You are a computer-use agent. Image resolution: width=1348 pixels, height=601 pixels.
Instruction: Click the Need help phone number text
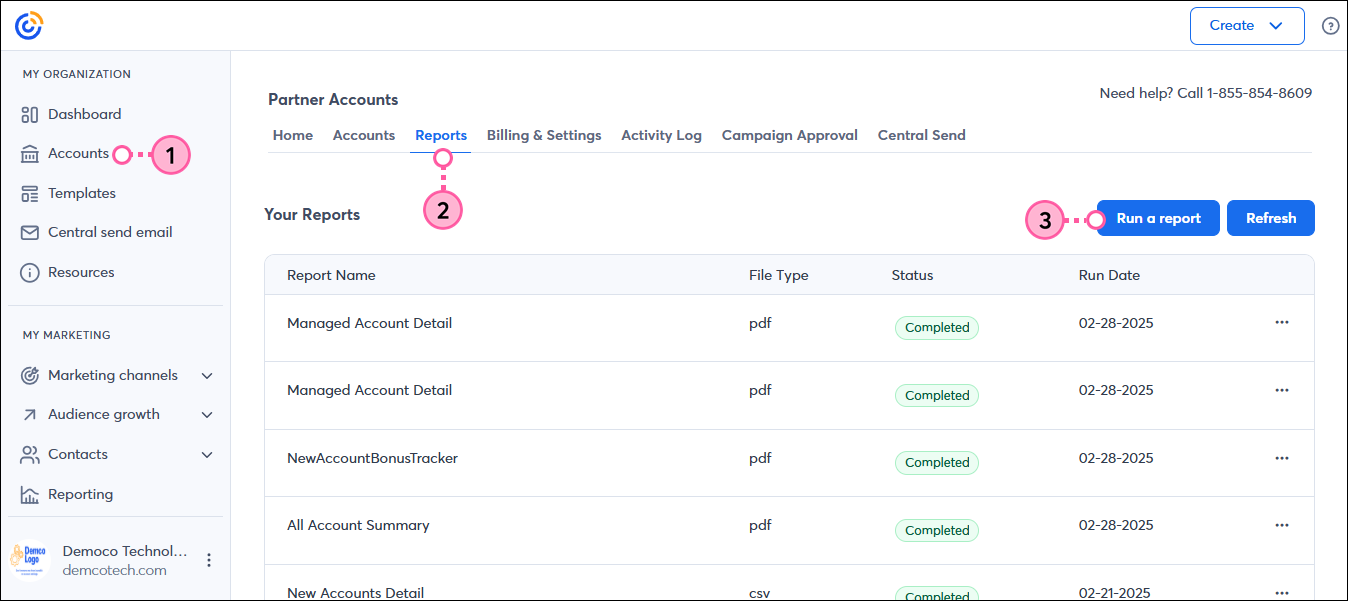pyautogui.click(x=1205, y=93)
